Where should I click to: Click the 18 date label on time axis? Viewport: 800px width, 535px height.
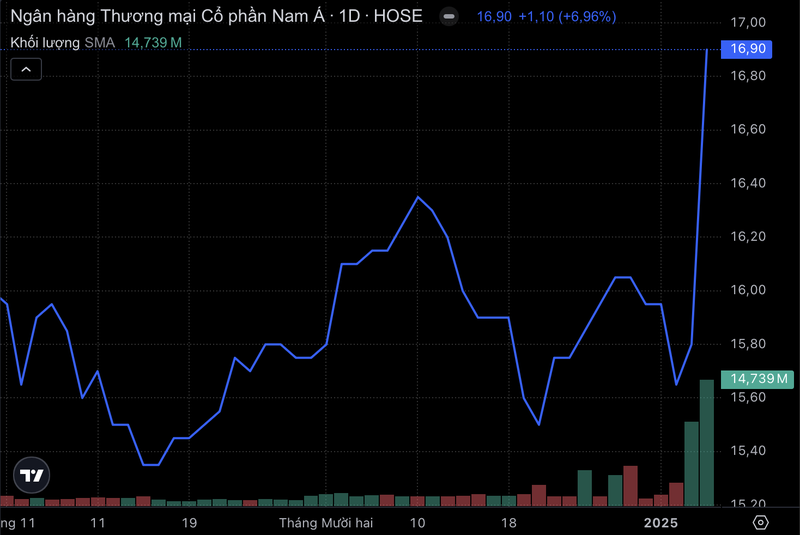click(x=508, y=523)
